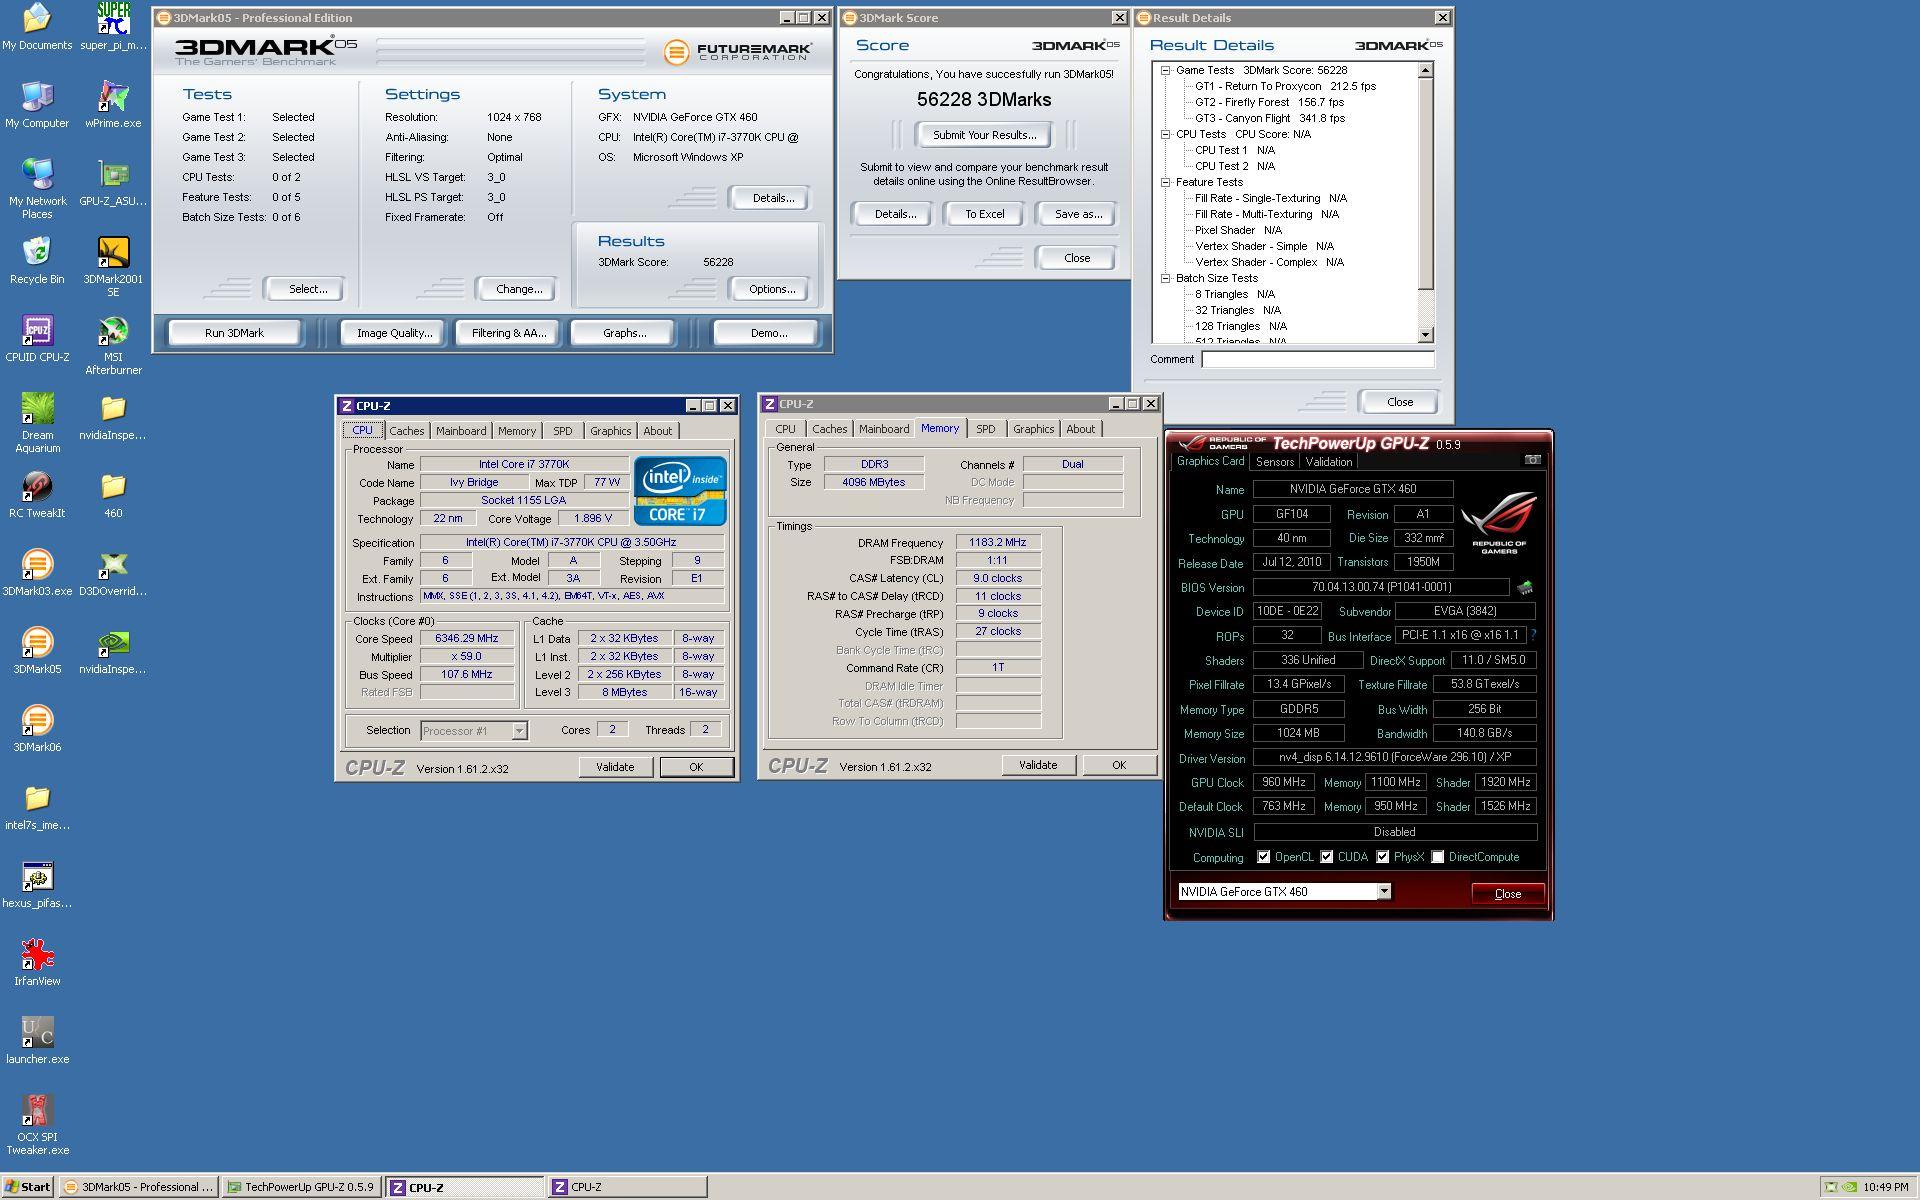1920x1200 pixels.
Task: Toggle PhysX checkbox in GPU-Z
Action: (1382, 857)
